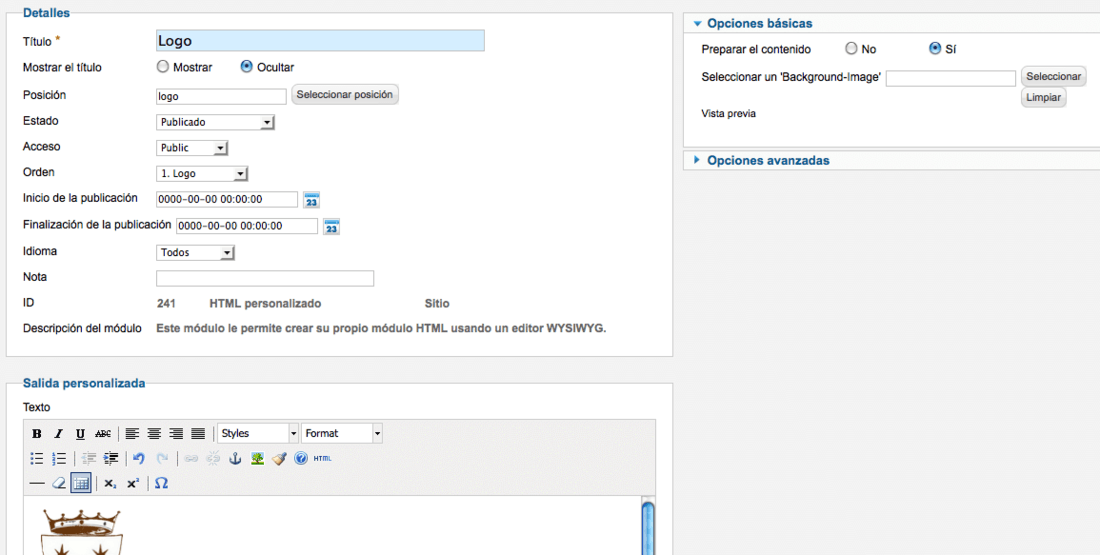Open the Idioma dropdown set to Todos

[195, 253]
